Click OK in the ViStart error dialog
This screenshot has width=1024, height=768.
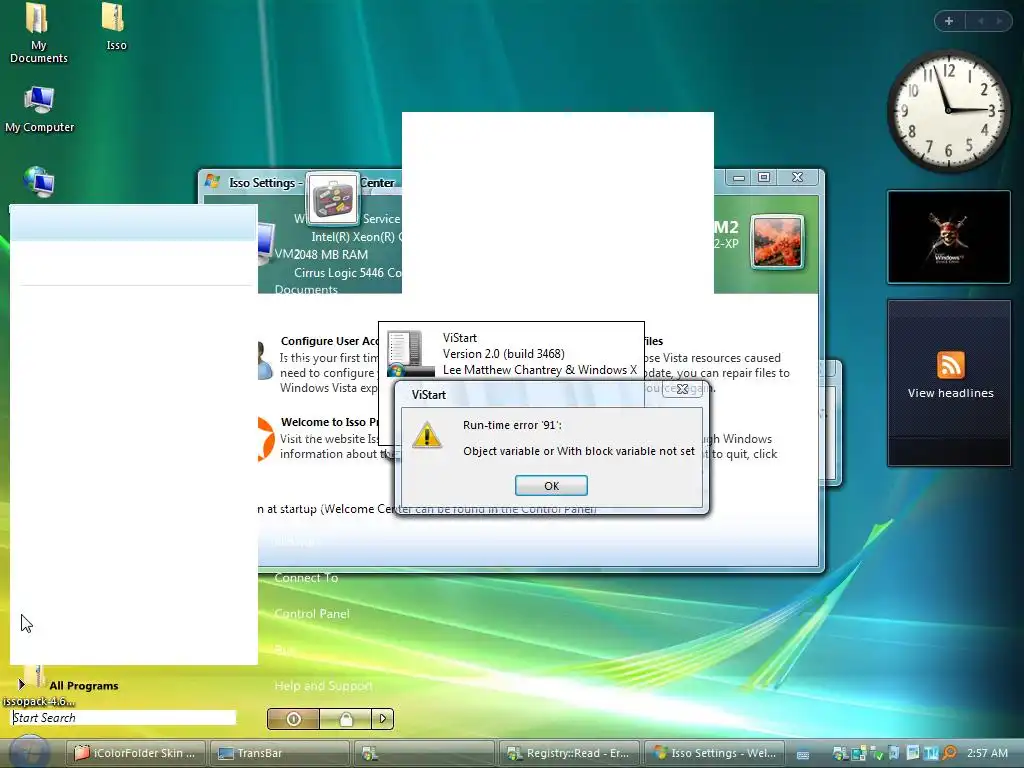pos(551,485)
